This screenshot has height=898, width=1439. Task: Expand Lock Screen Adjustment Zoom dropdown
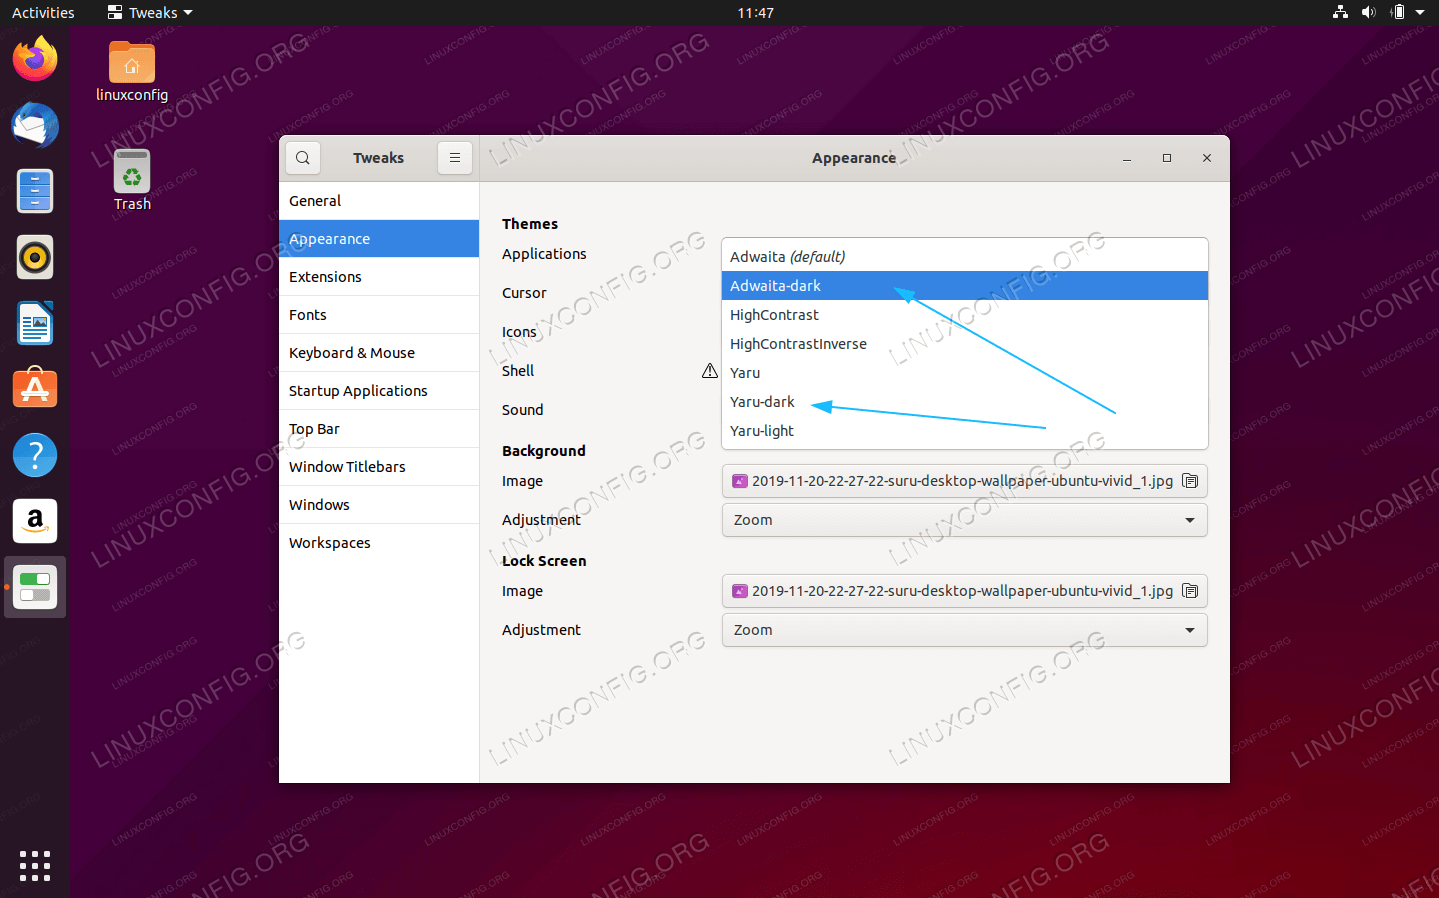(x=964, y=630)
